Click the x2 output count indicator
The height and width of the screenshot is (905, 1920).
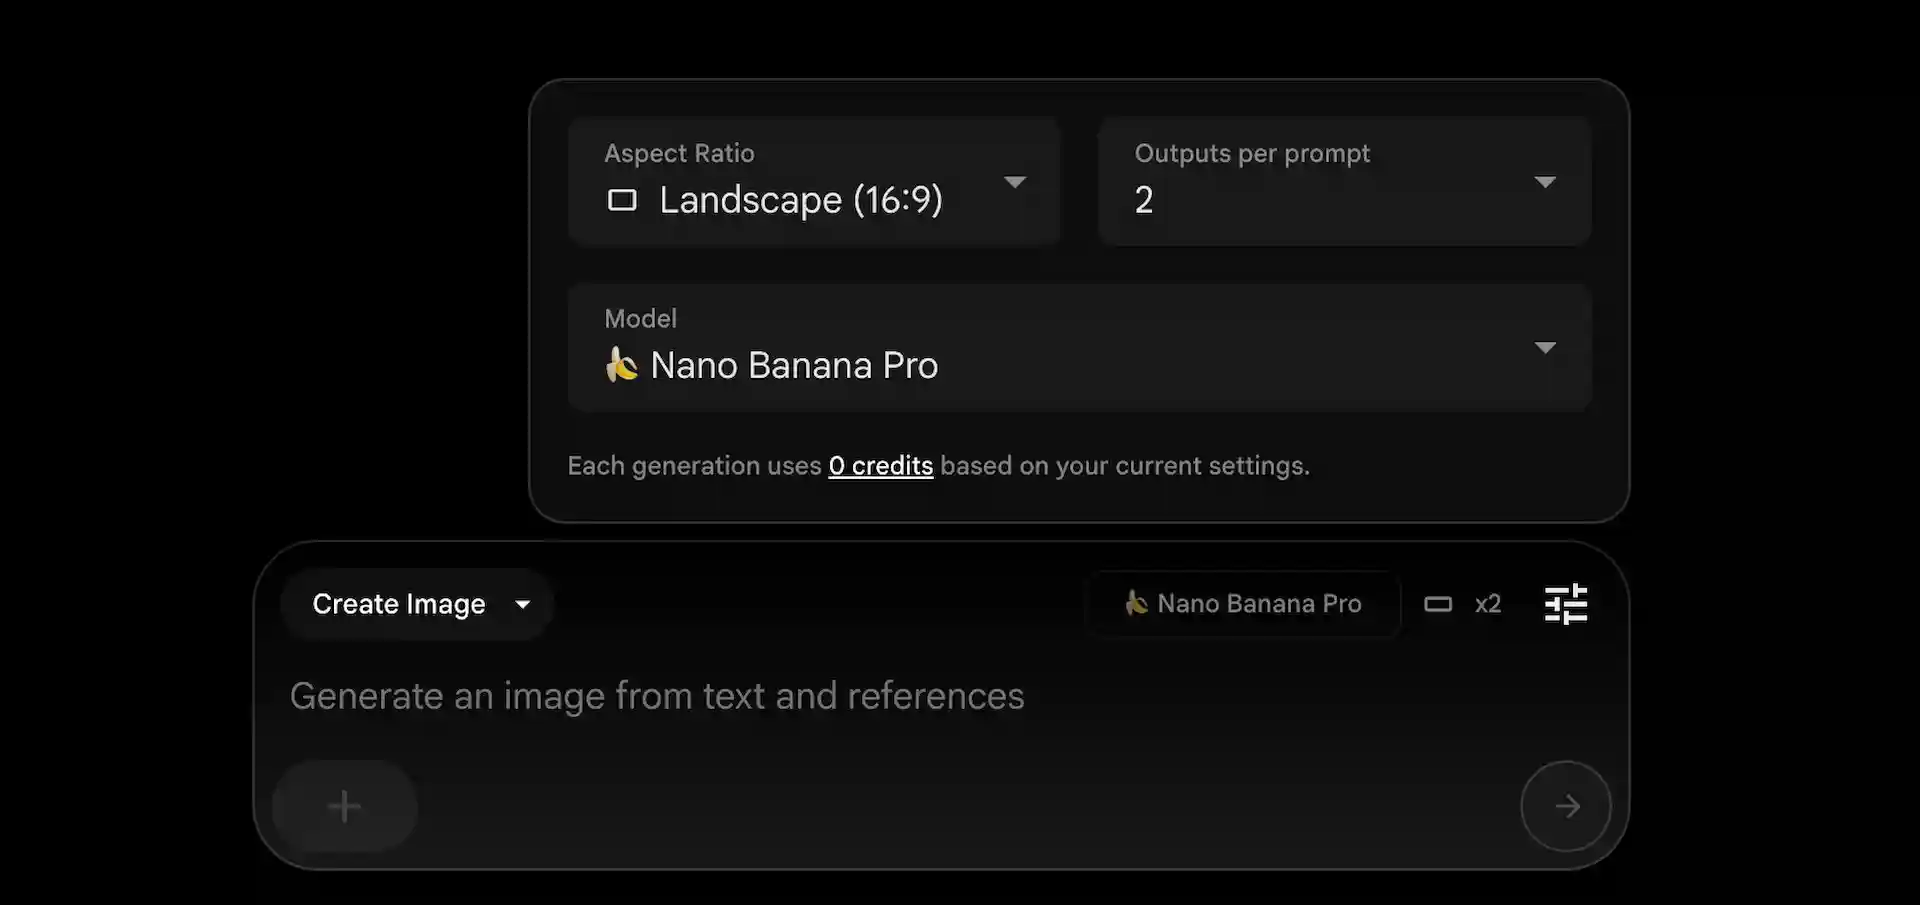1488,604
